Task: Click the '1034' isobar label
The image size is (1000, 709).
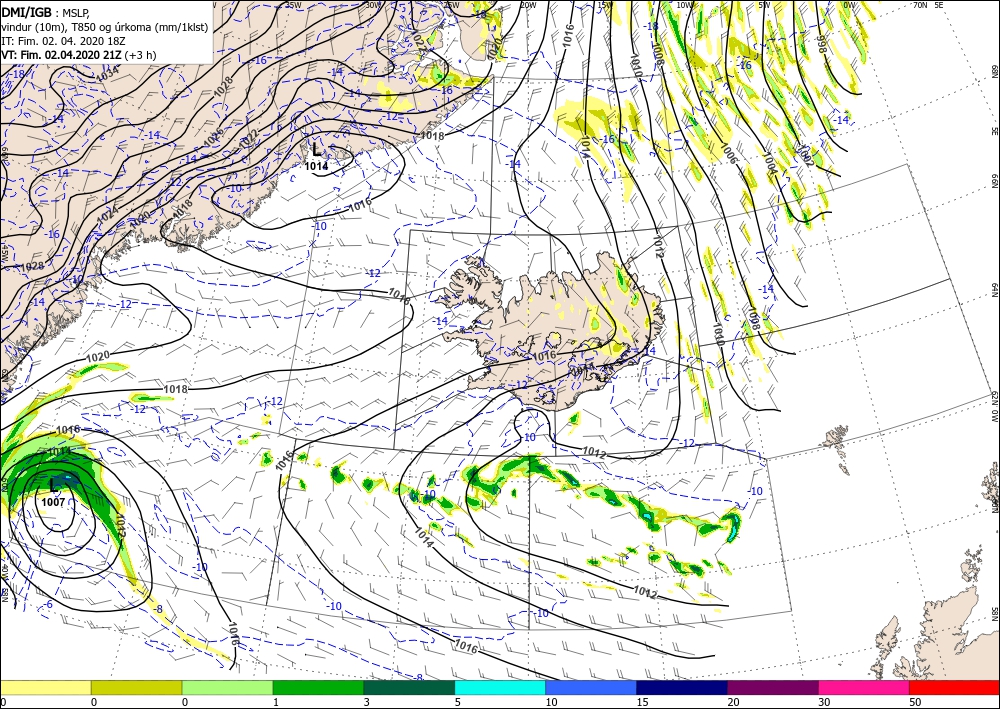Action: pyautogui.click(x=107, y=75)
